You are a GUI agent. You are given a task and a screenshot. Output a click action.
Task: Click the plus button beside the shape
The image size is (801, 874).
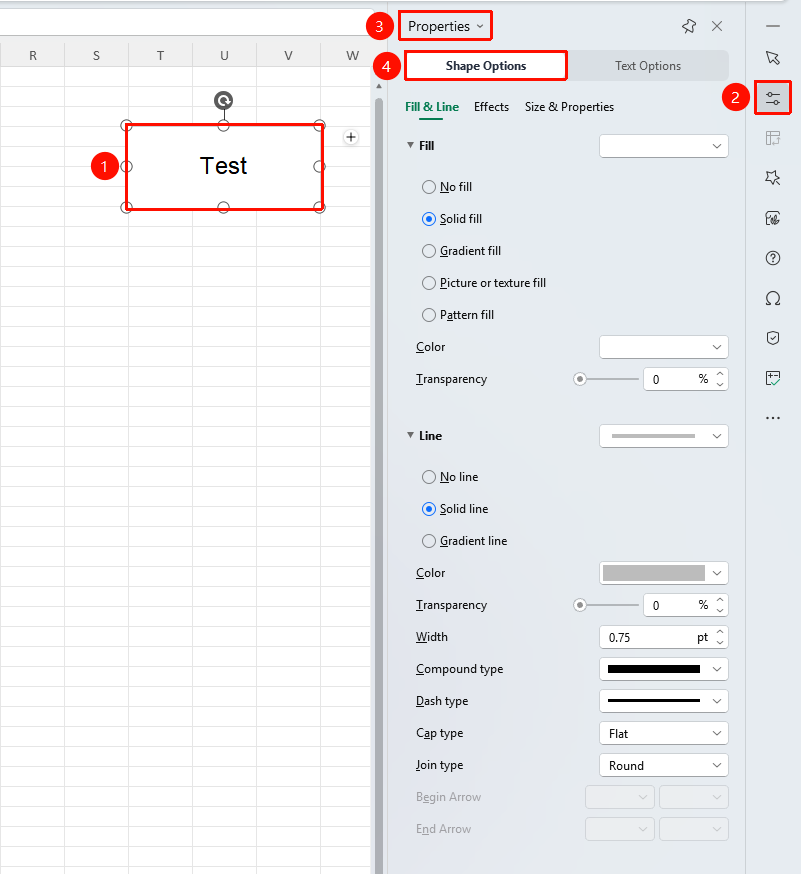click(351, 137)
